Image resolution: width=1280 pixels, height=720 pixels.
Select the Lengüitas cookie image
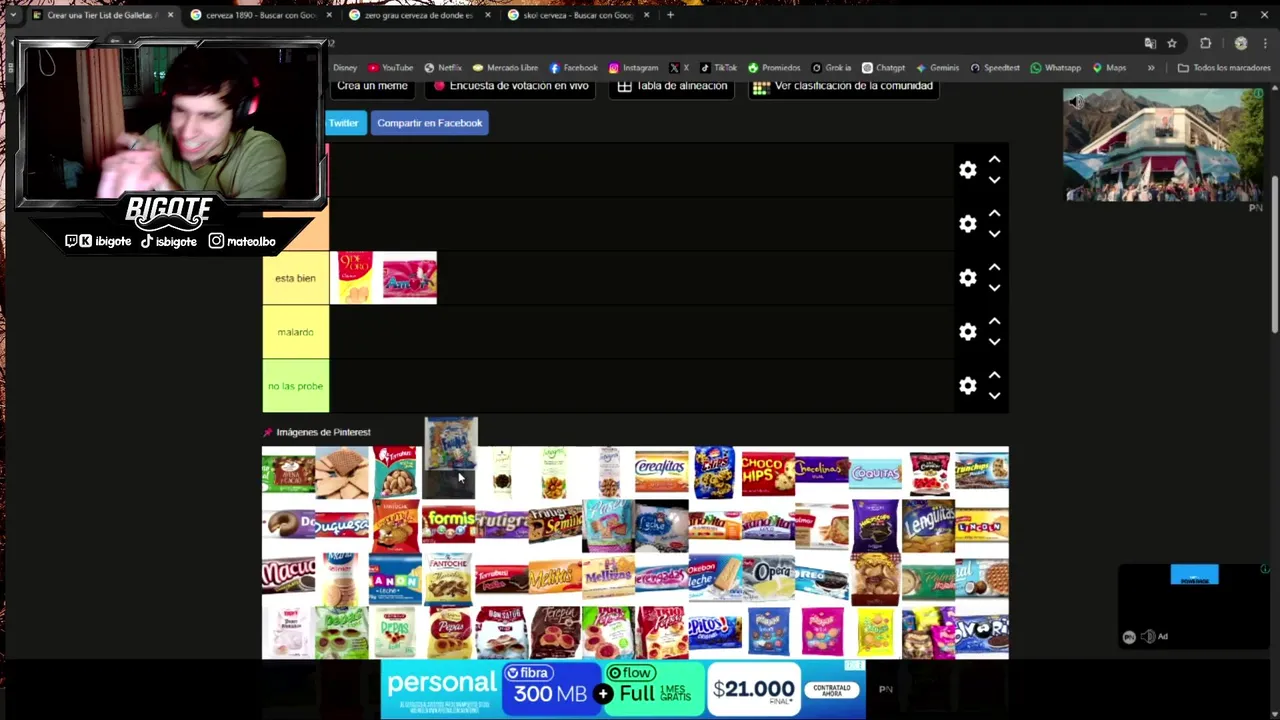tap(928, 526)
